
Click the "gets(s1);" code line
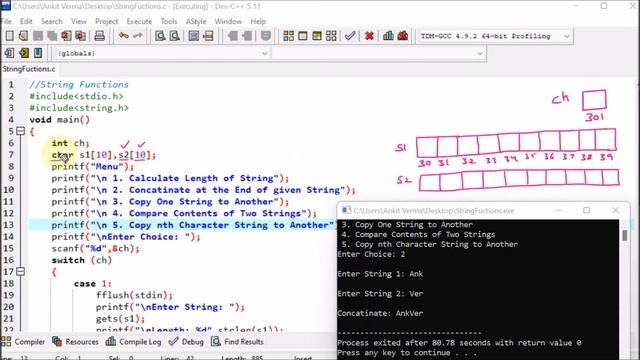tap(120, 318)
